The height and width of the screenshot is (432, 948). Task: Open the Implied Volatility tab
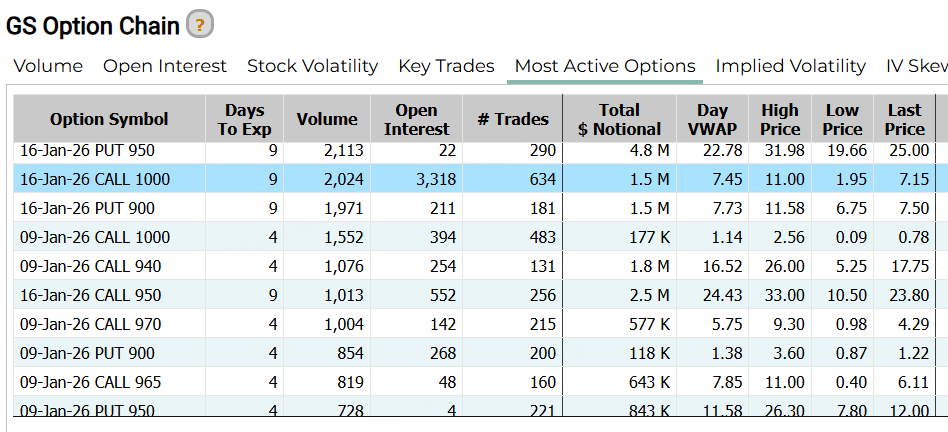point(790,66)
